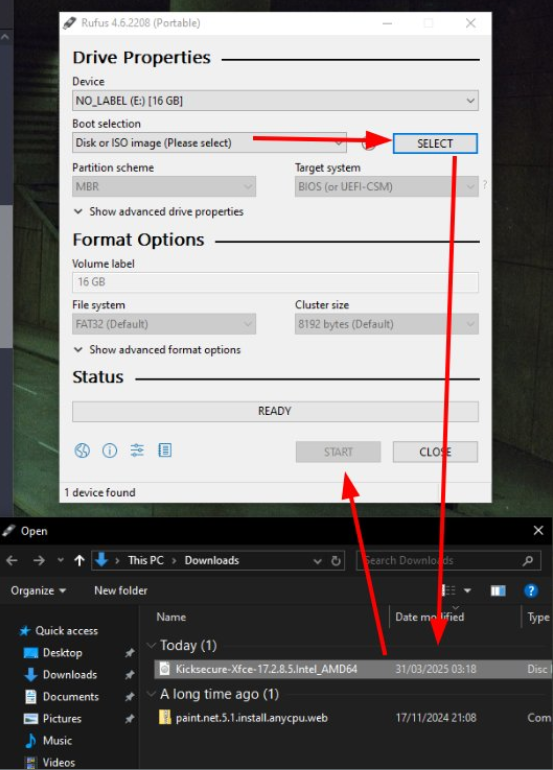This screenshot has height=770, width=553.
Task: Toggle the preview pane icon
Action: coord(498,590)
